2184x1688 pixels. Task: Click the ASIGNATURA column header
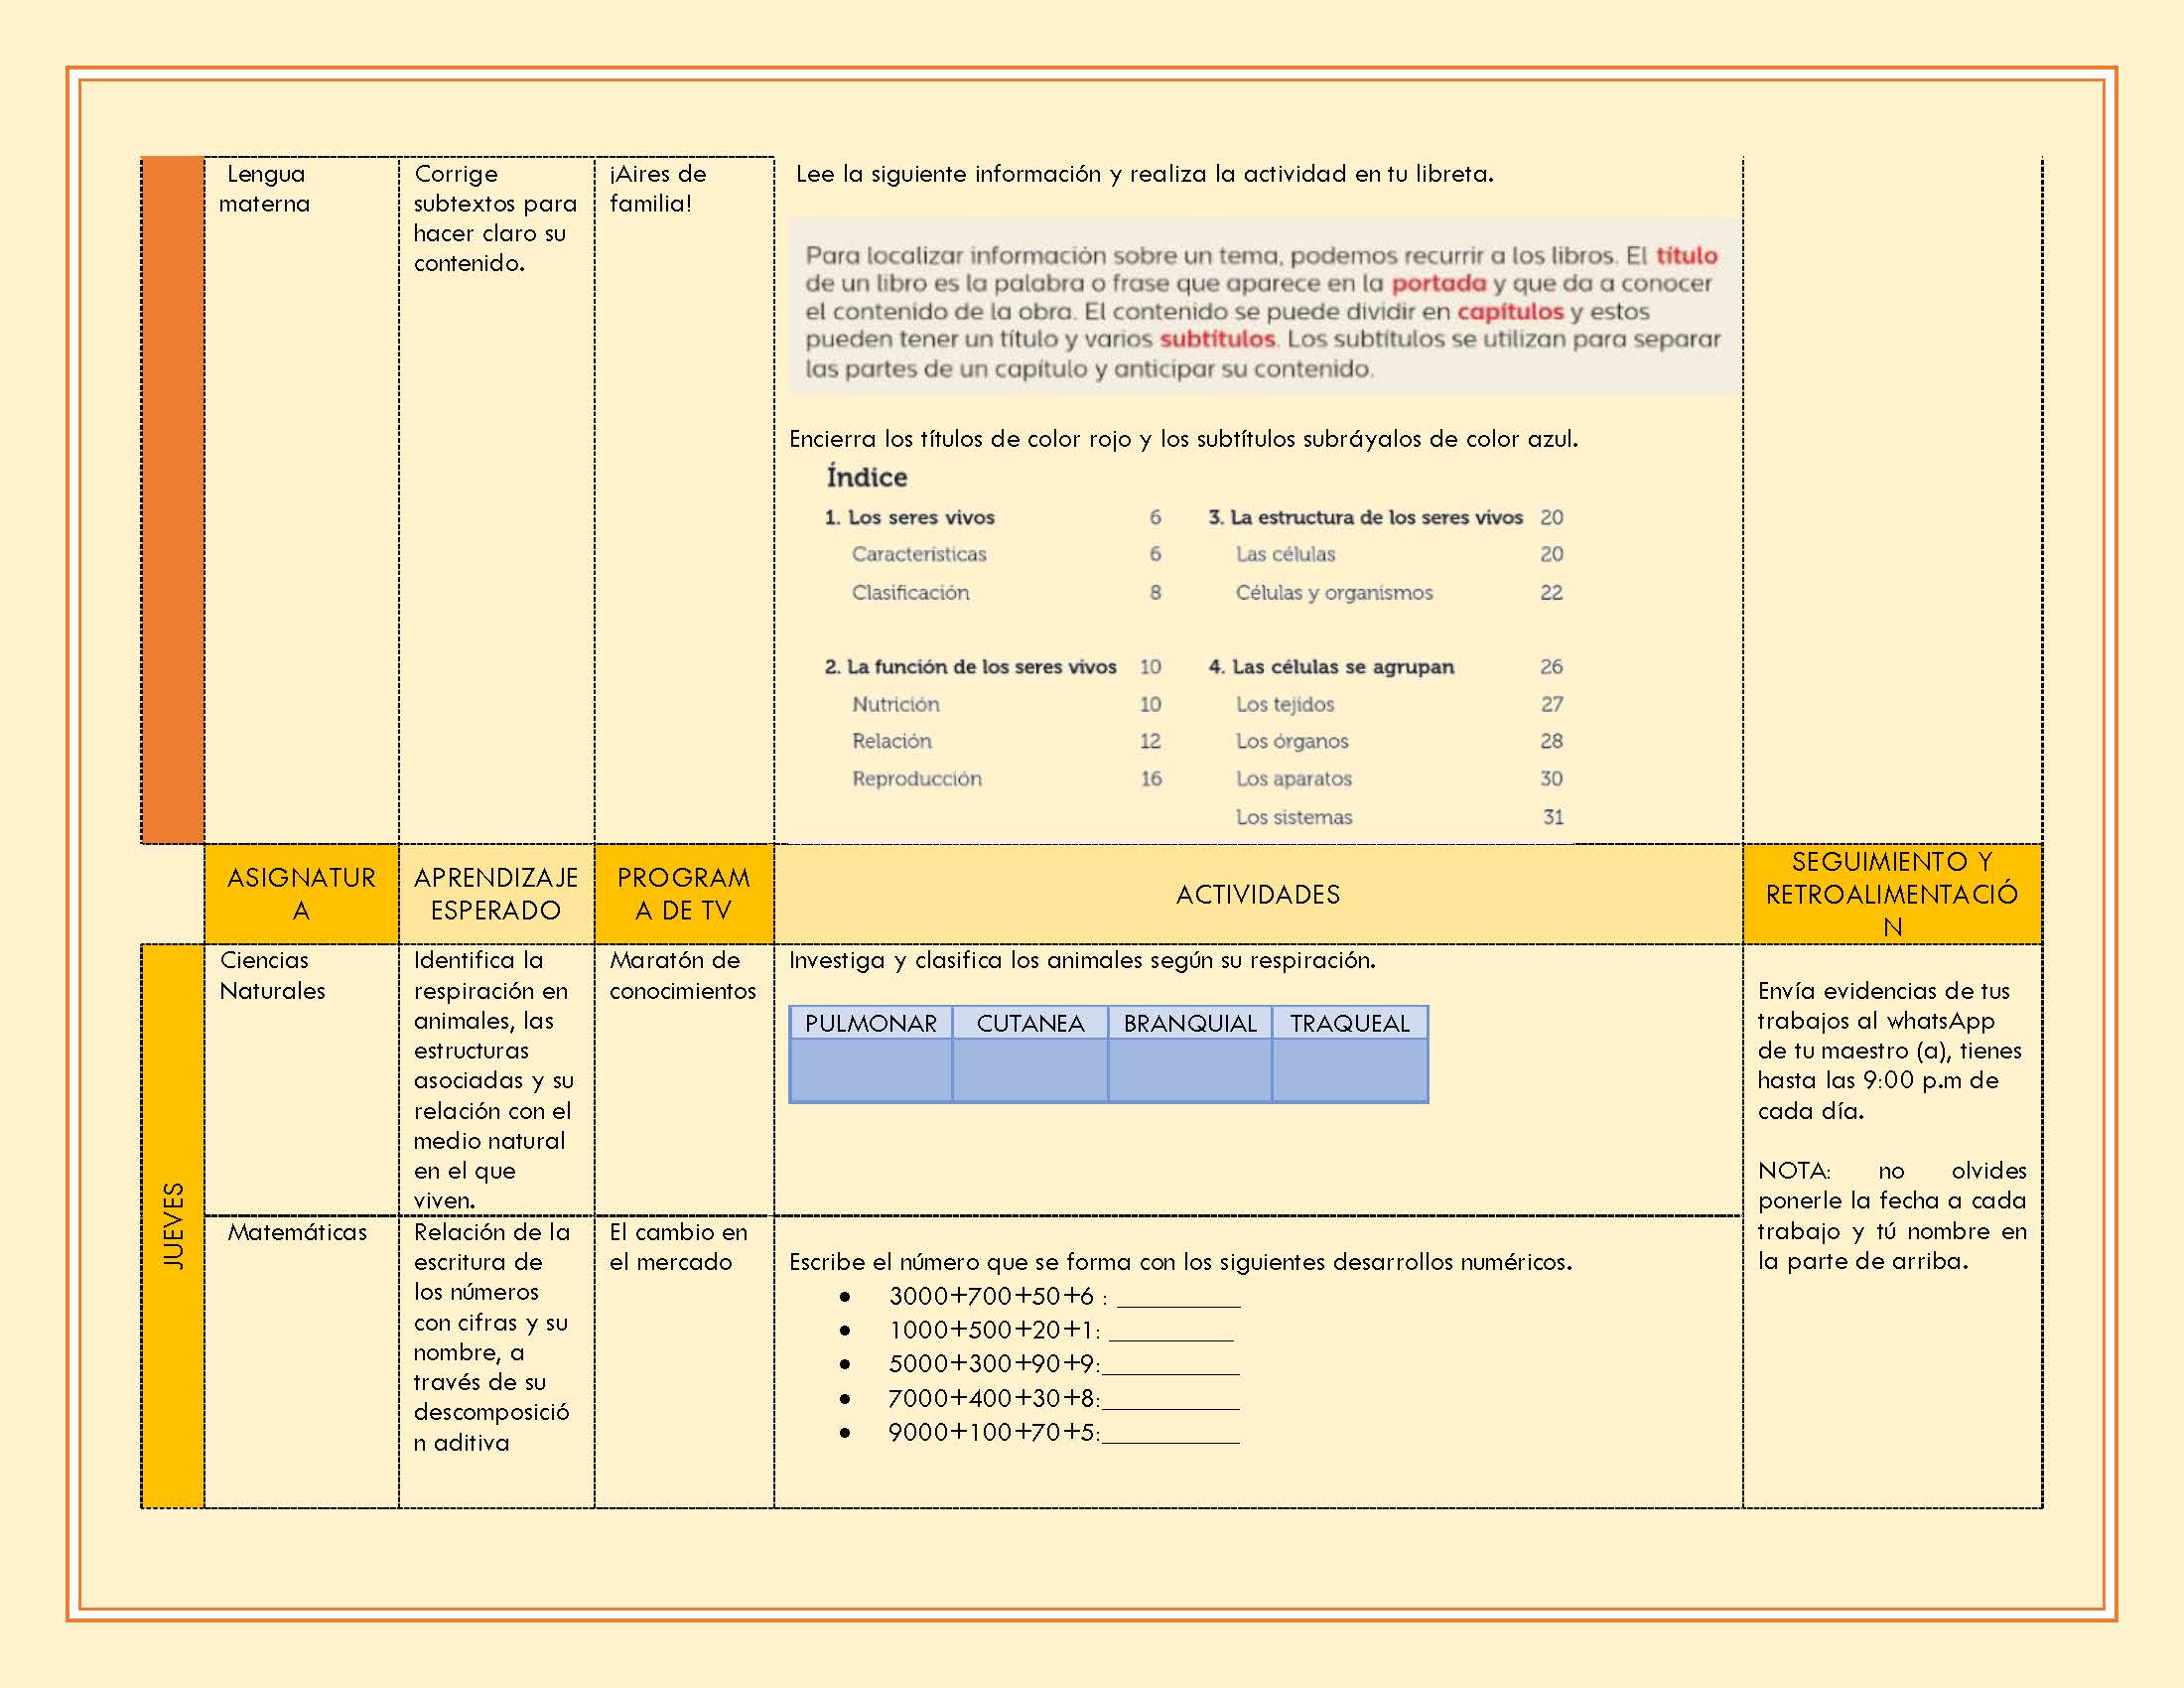pyautogui.click(x=301, y=894)
